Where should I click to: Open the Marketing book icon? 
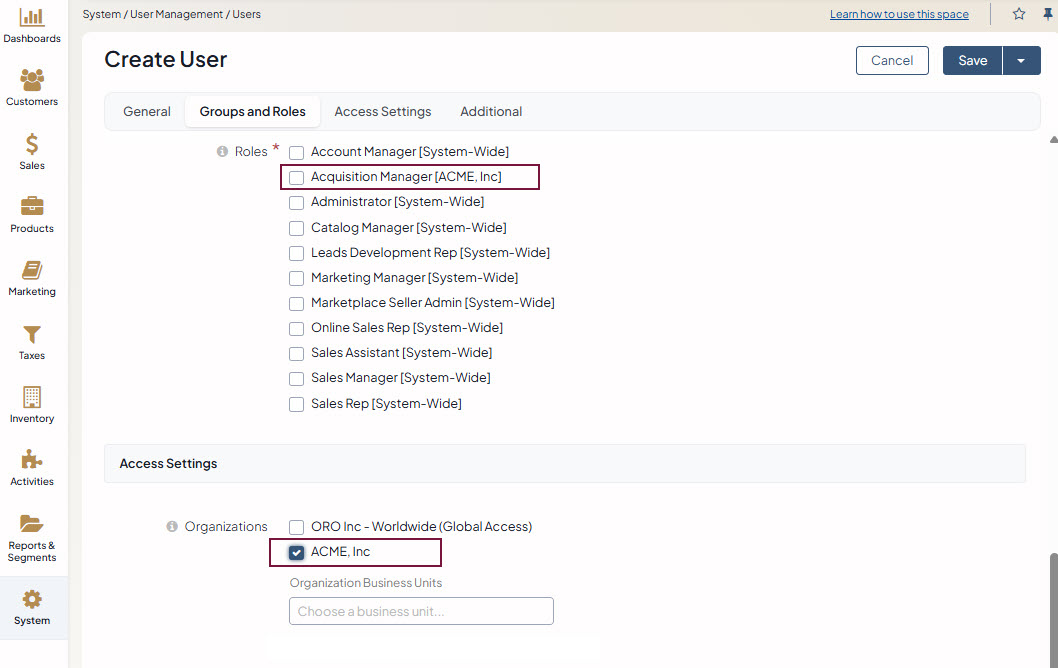(x=32, y=271)
